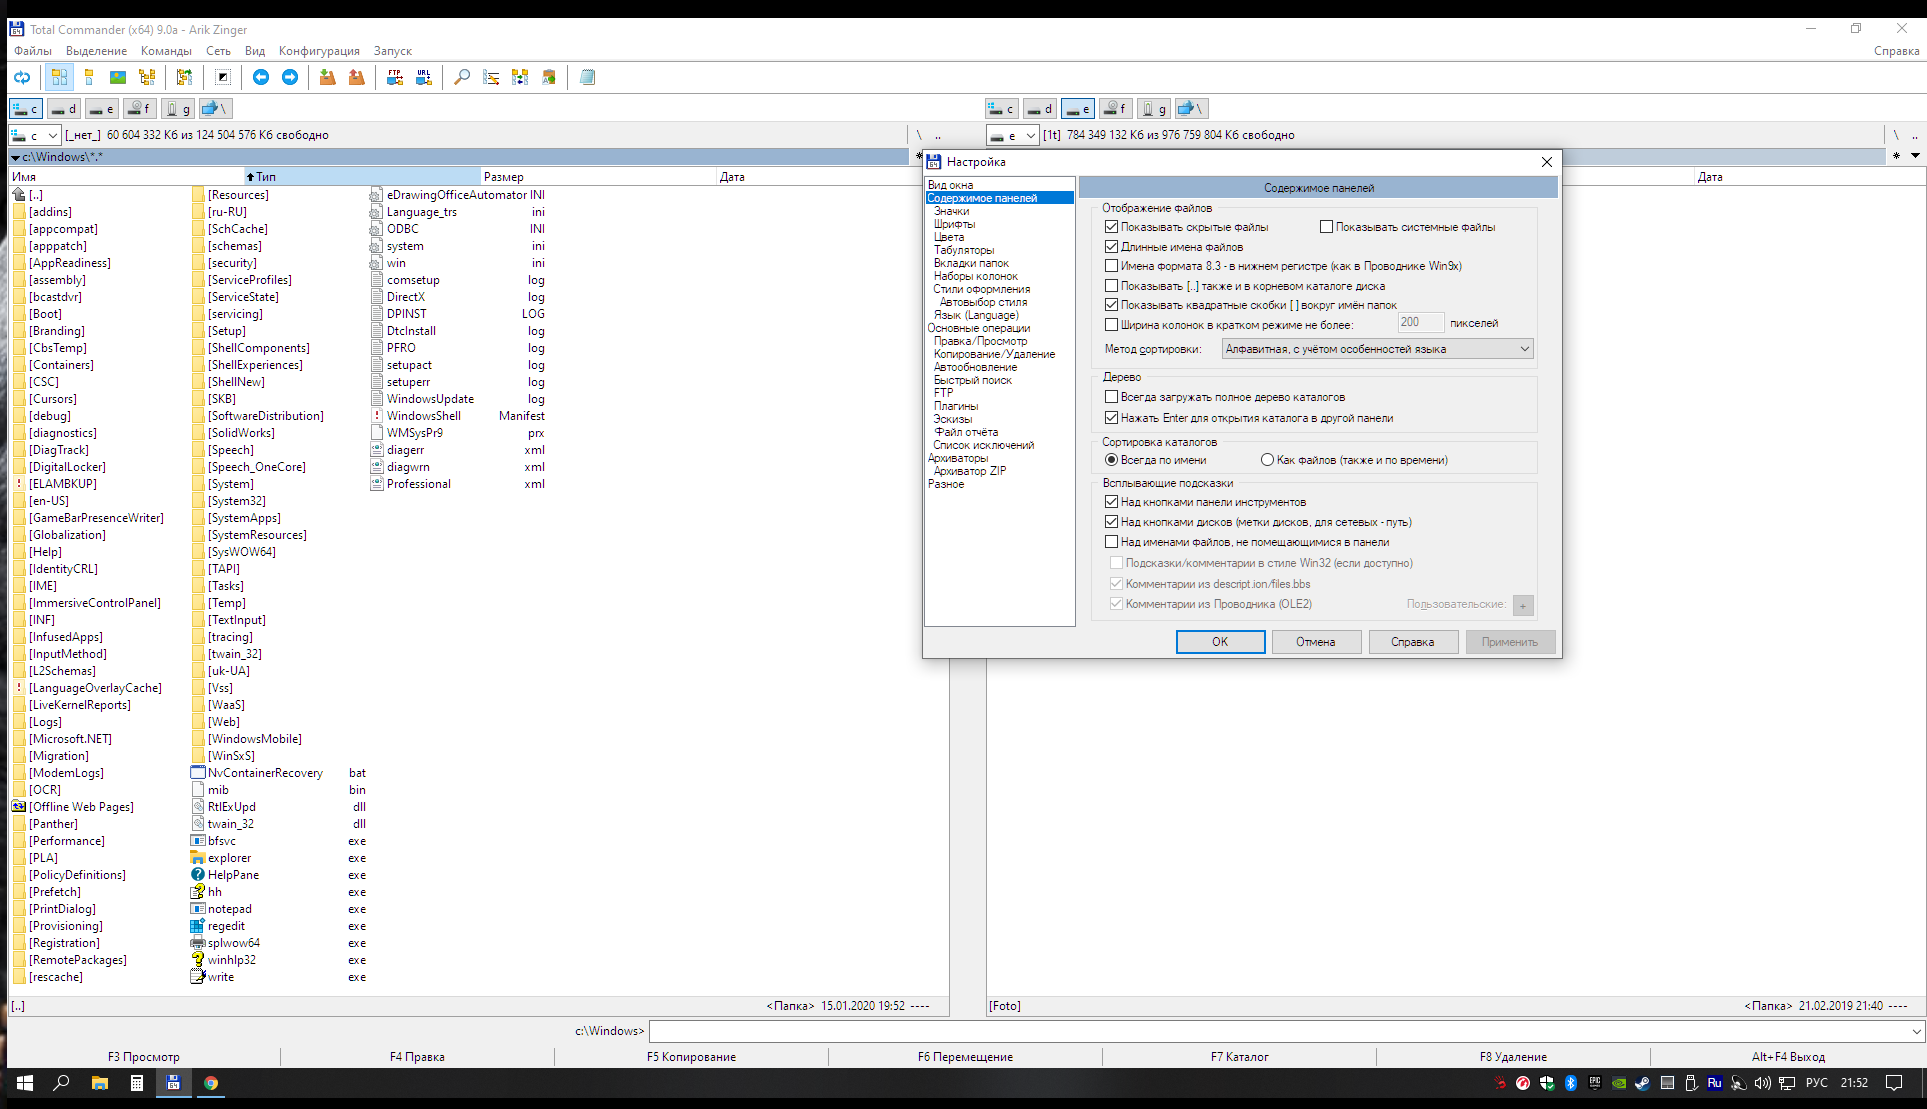Screen dimensions: 1927x1109
Task: Select explorer exe file in left panel
Action: [x=229, y=858]
